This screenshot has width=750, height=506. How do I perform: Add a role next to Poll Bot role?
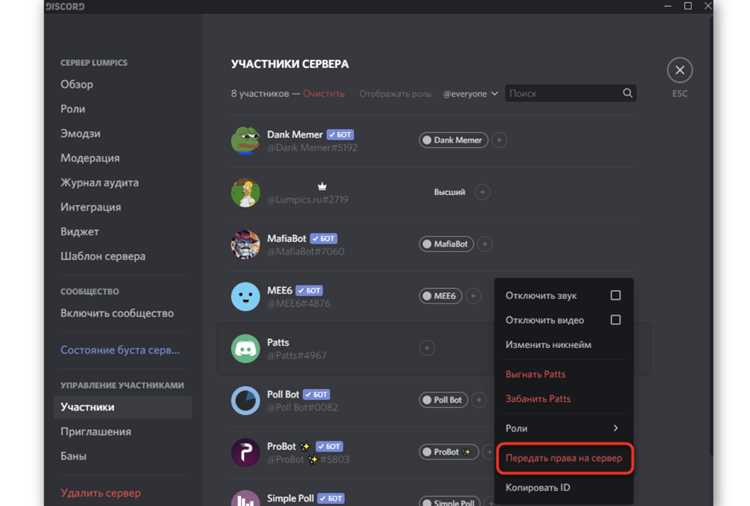coord(479,400)
